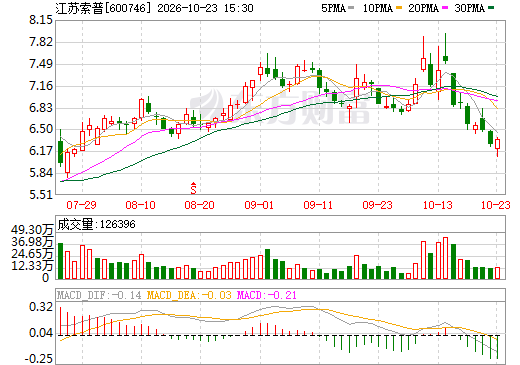This screenshot has height=365, width=520.
Task: Click the gray 5PMA color dash
Action: [x=351, y=8]
